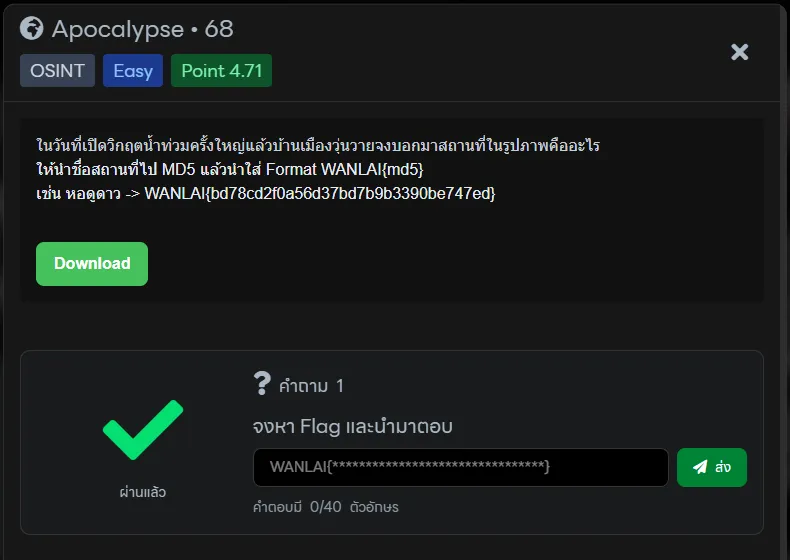Click the example WANLAI{bd78cd2f...} hash text

coord(320,193)
